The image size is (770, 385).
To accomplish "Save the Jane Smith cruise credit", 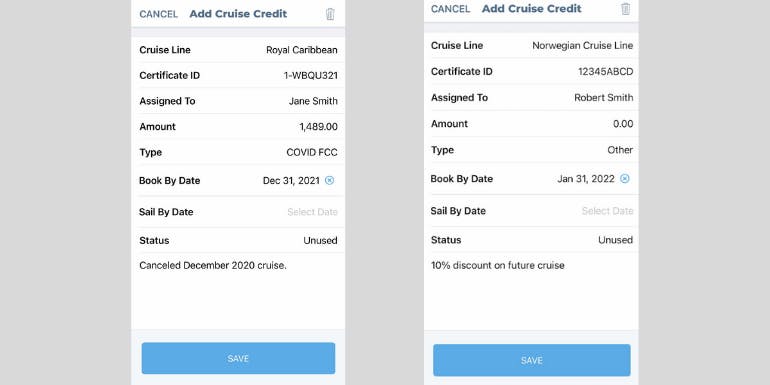I will point(238,358).
